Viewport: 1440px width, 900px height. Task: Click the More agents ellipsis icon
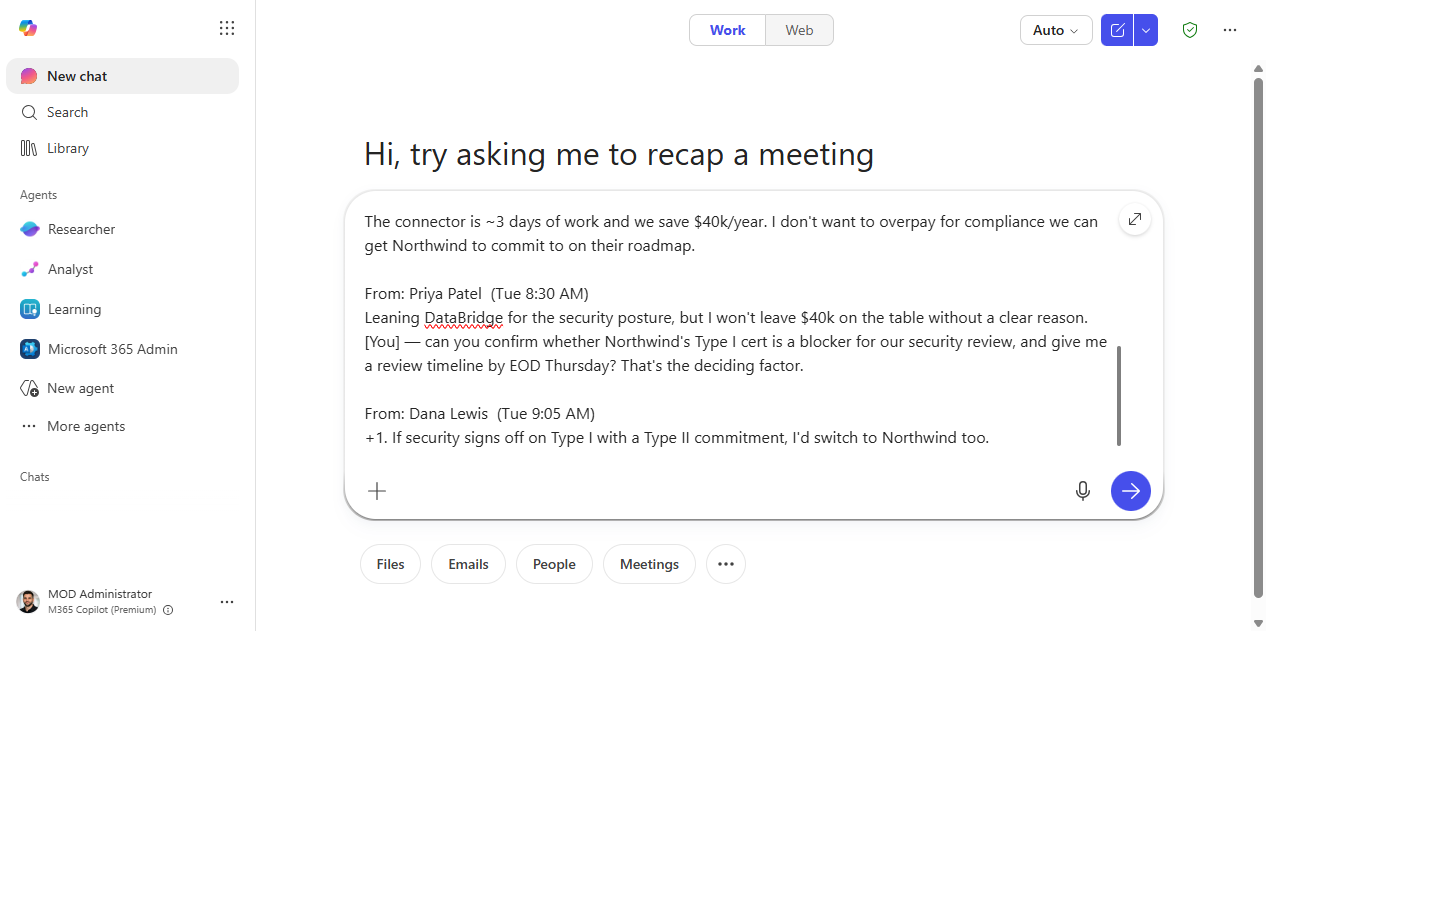tap(29, 426)
